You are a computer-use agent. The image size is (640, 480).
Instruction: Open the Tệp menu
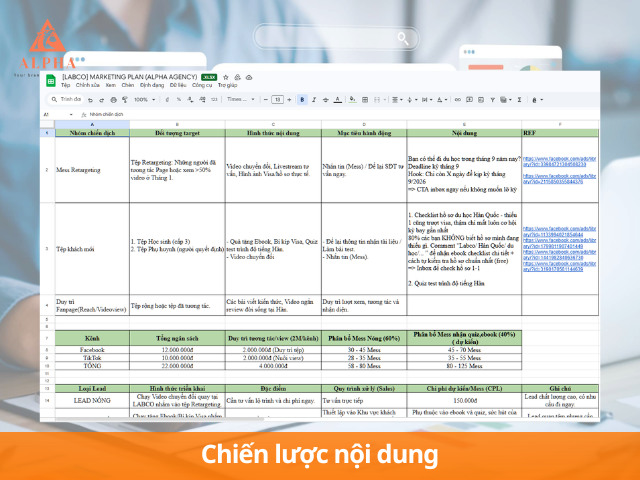[65, 85]
